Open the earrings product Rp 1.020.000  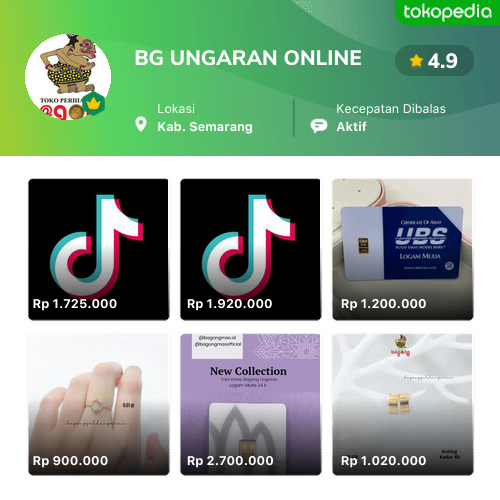[403, 404]
